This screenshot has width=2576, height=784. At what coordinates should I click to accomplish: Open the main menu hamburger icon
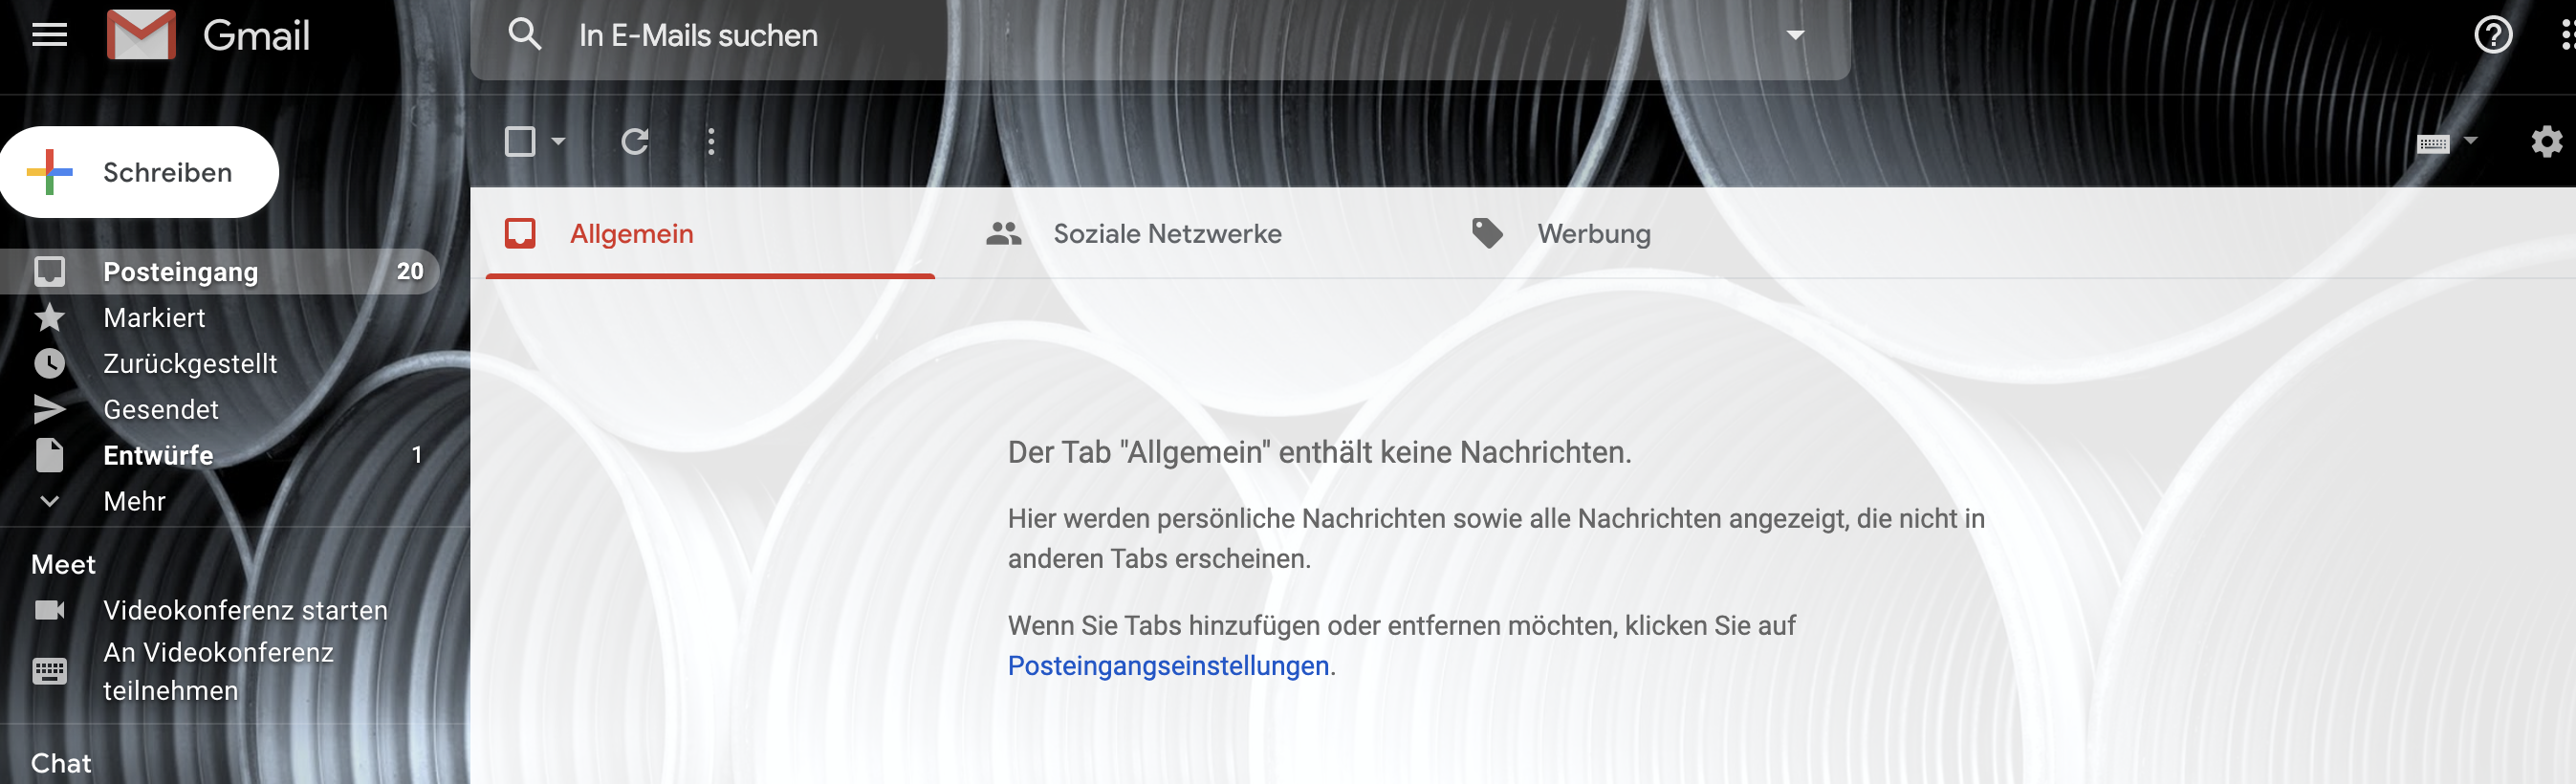pos(49,35)
